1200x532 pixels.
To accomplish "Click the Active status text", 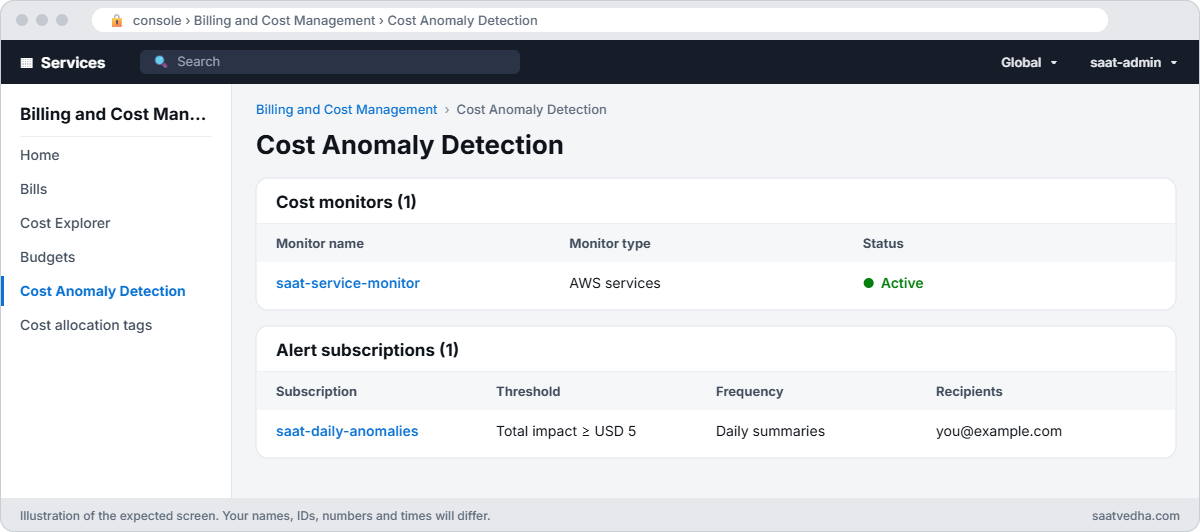I will pyautogui.click(x=902, y=283).
